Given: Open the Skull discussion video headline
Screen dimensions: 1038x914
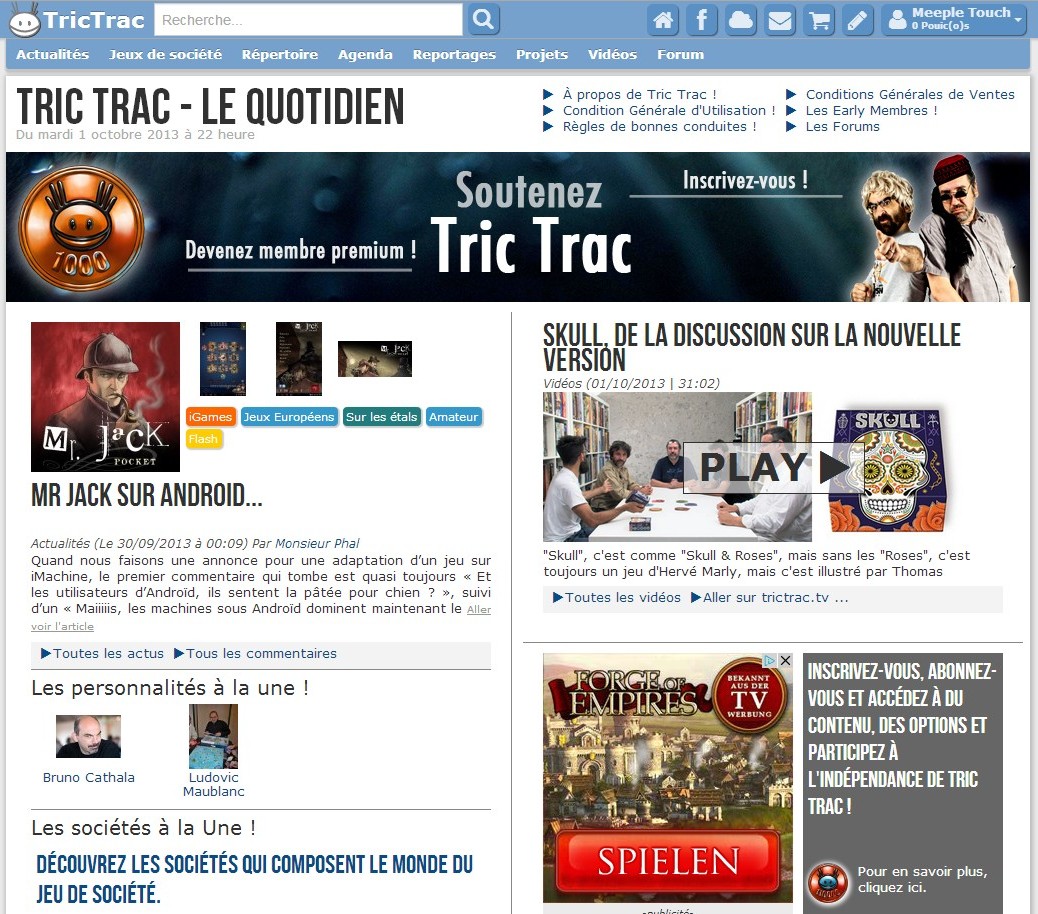Looking at the screenshot, I should [752, 347].
